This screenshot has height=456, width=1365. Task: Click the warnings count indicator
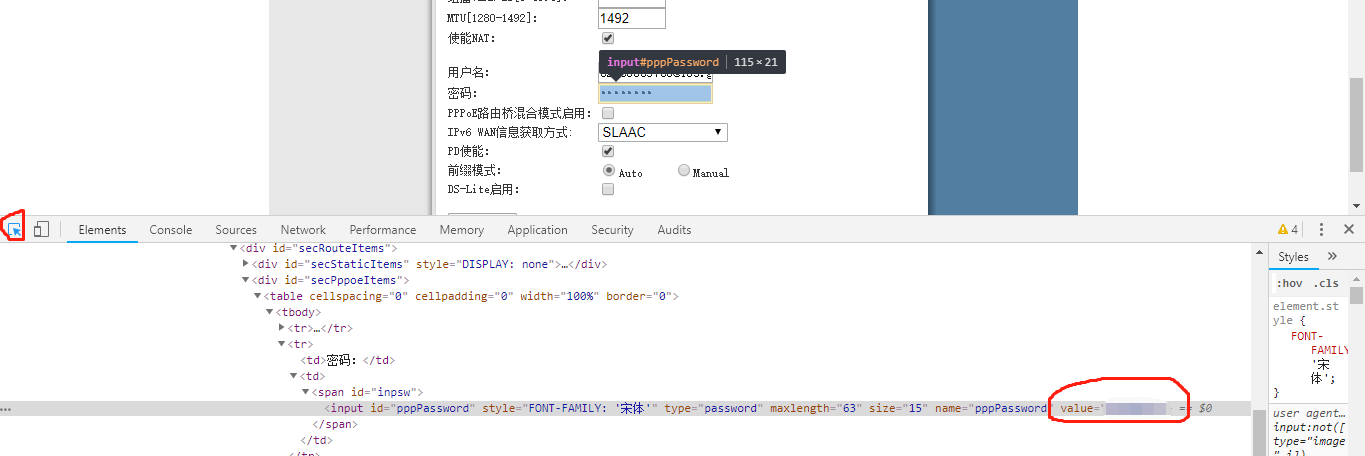click(x=1288, y=229)
